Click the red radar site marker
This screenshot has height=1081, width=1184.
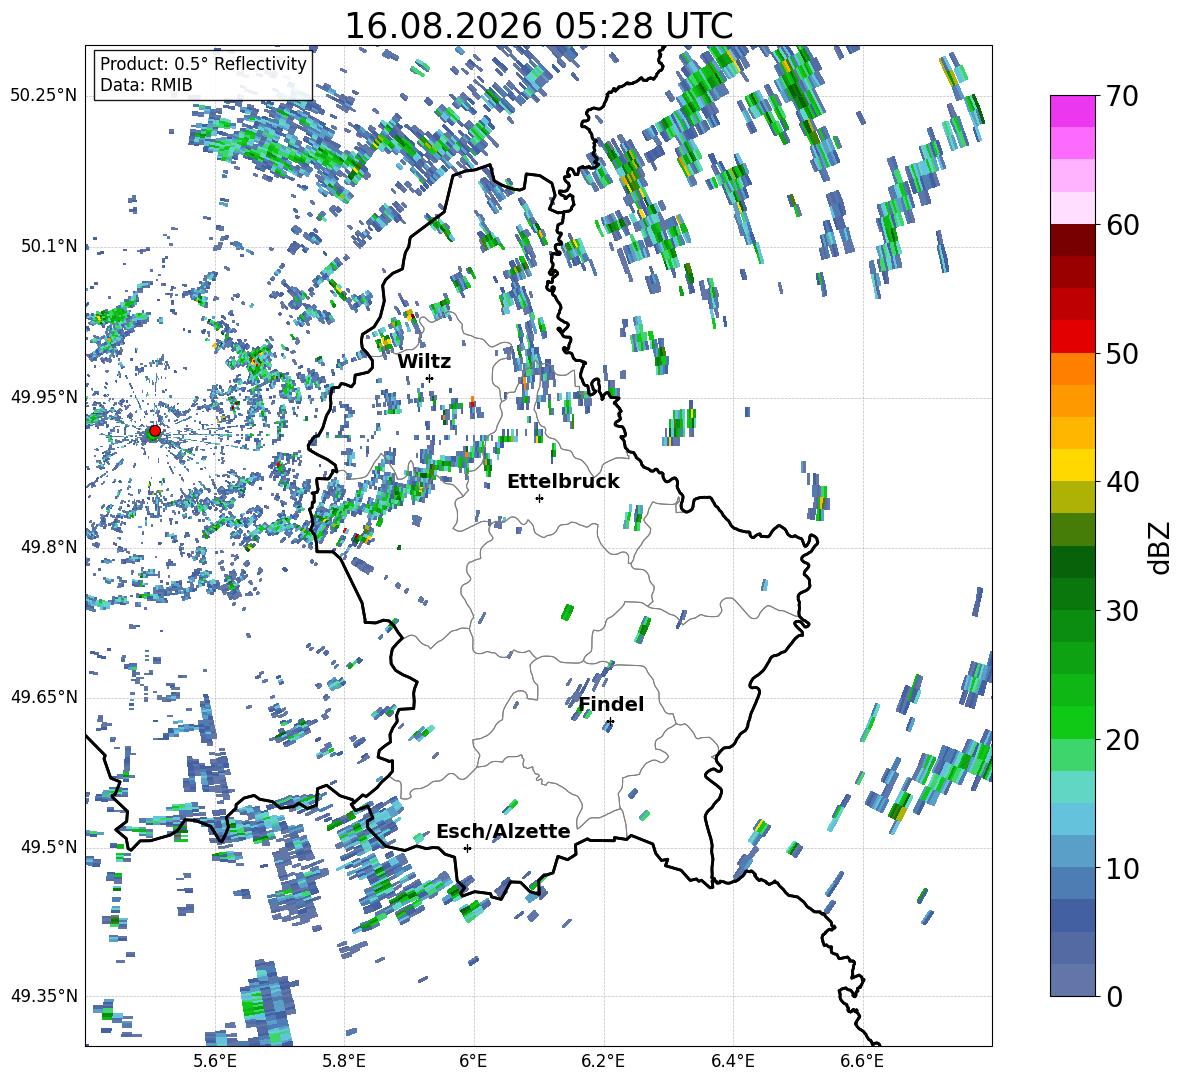tap(155, 430)
